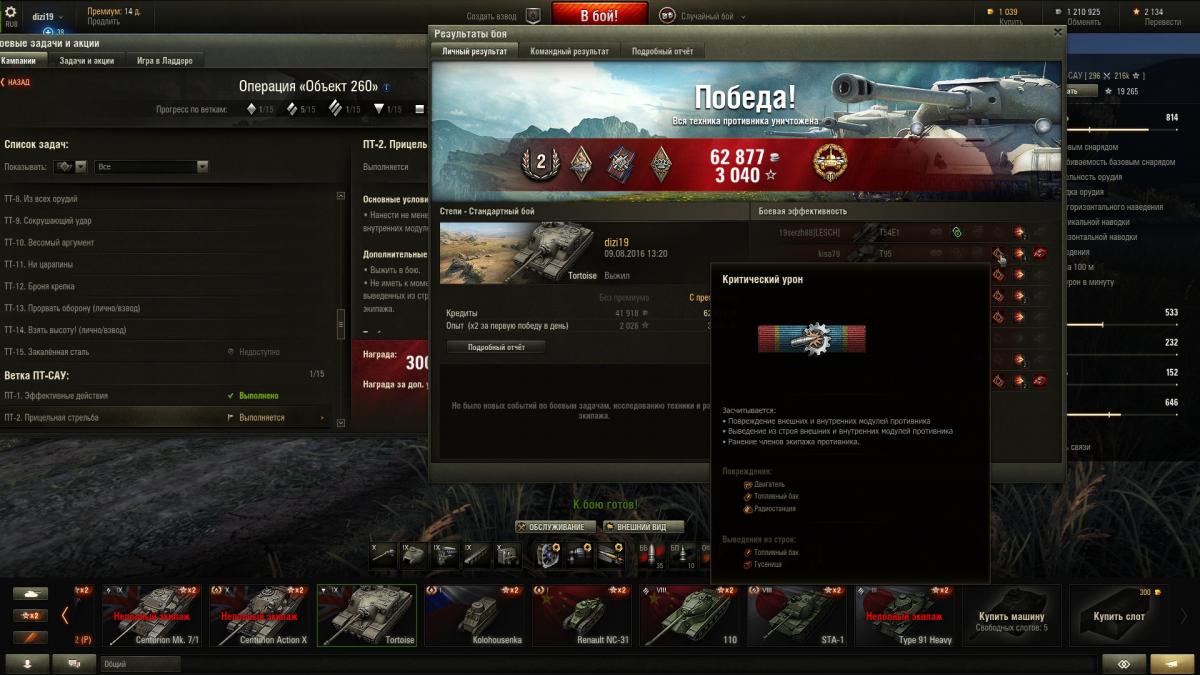Click info icon next to Операция «Объект 260»

pos(387,87)
